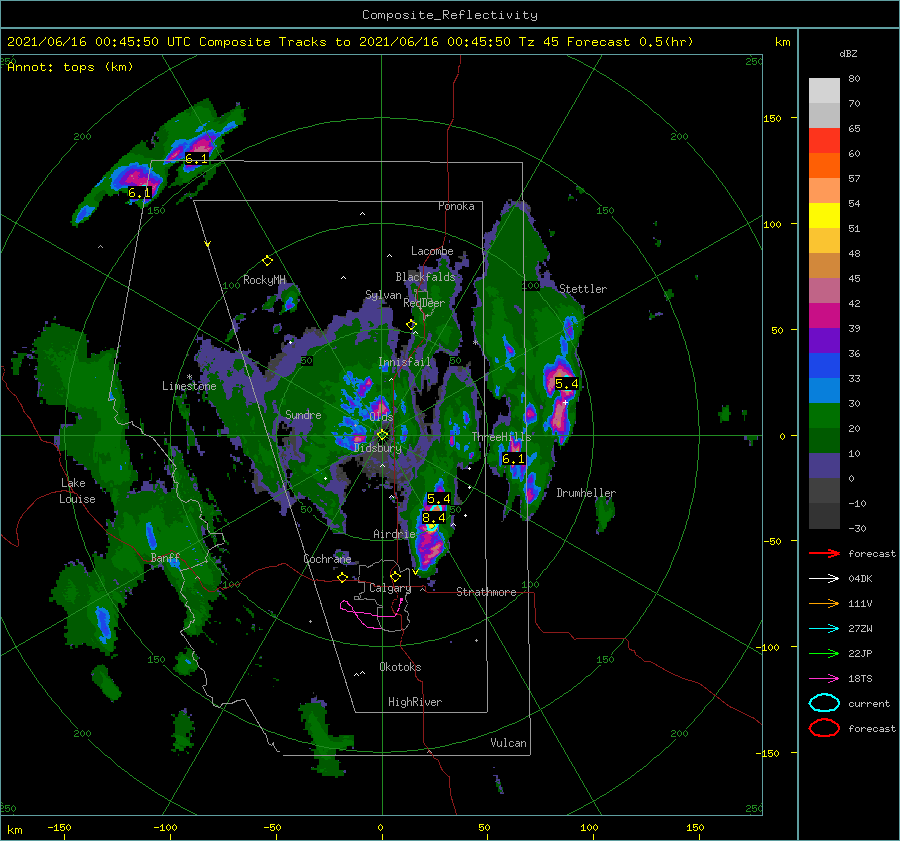Click the yellow diamond marker below Cochrane
Viewport: 900px width, 841px height.
pyautogui.click(x=342, y=577)
